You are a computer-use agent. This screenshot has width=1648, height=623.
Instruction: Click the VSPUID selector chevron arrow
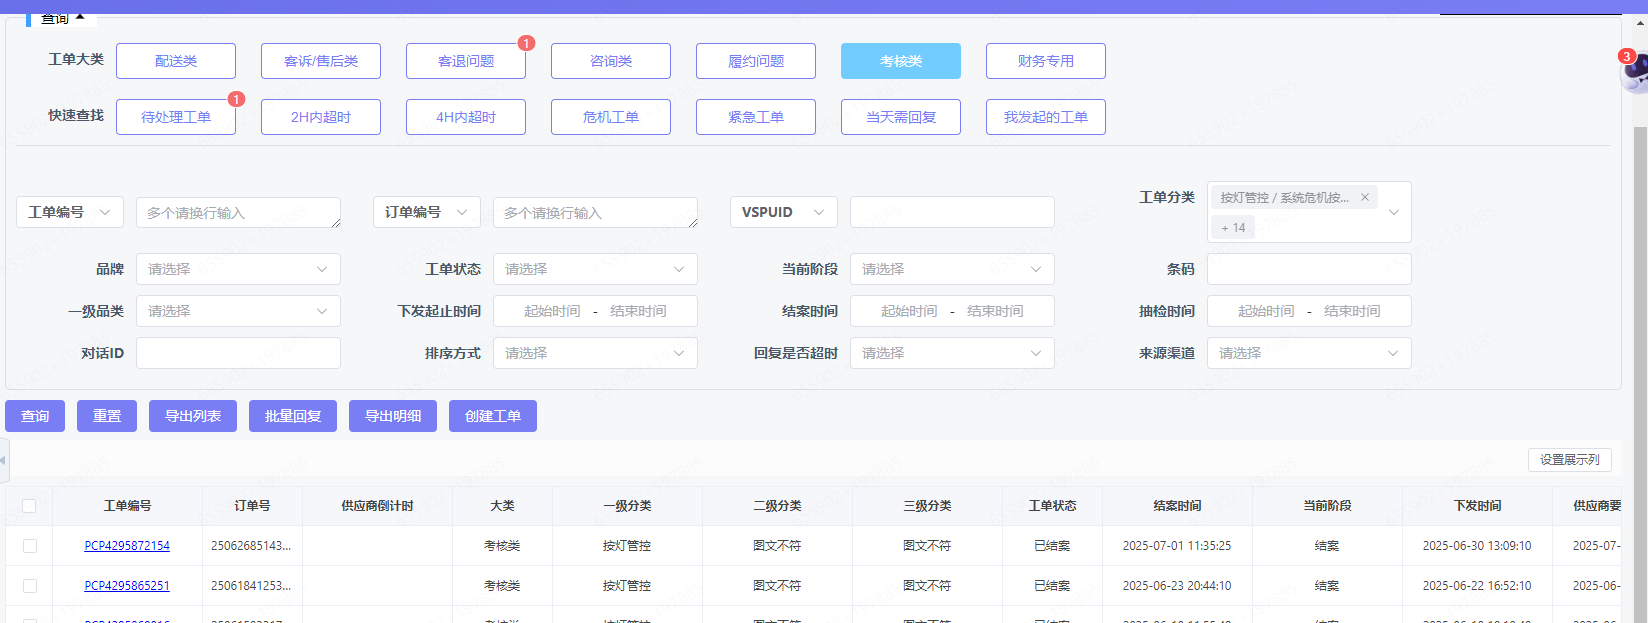(819, 212)
